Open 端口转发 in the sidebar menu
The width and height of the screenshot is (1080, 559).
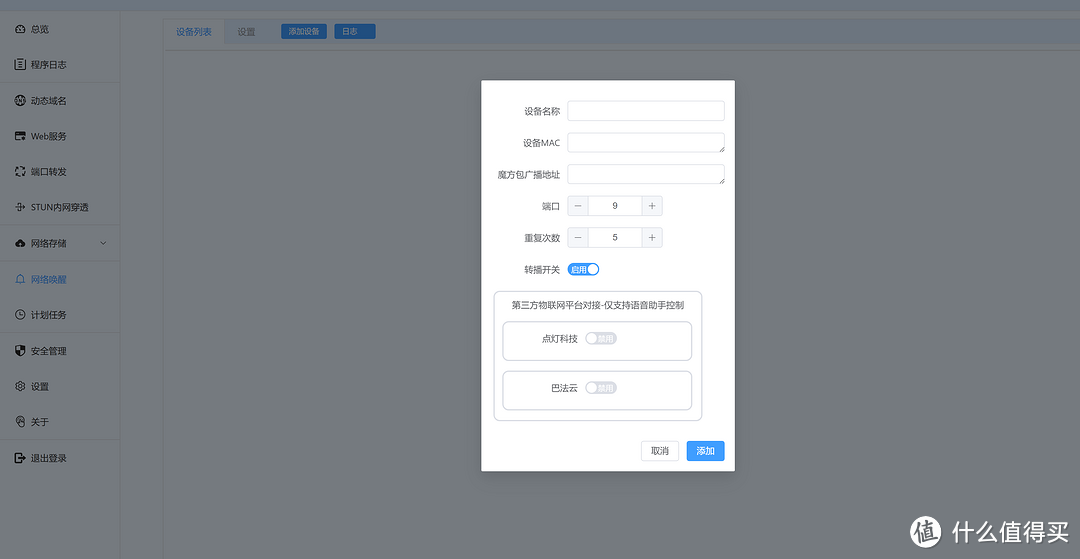[59, 171]
